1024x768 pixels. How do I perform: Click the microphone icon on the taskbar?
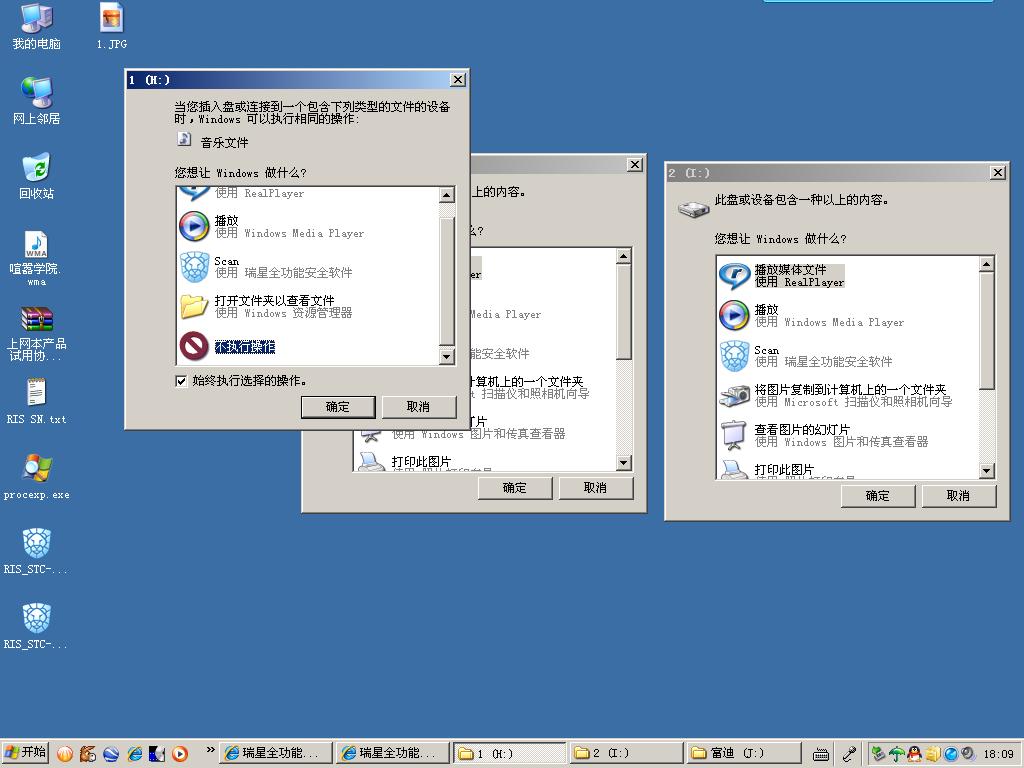(x=850, y=754)
